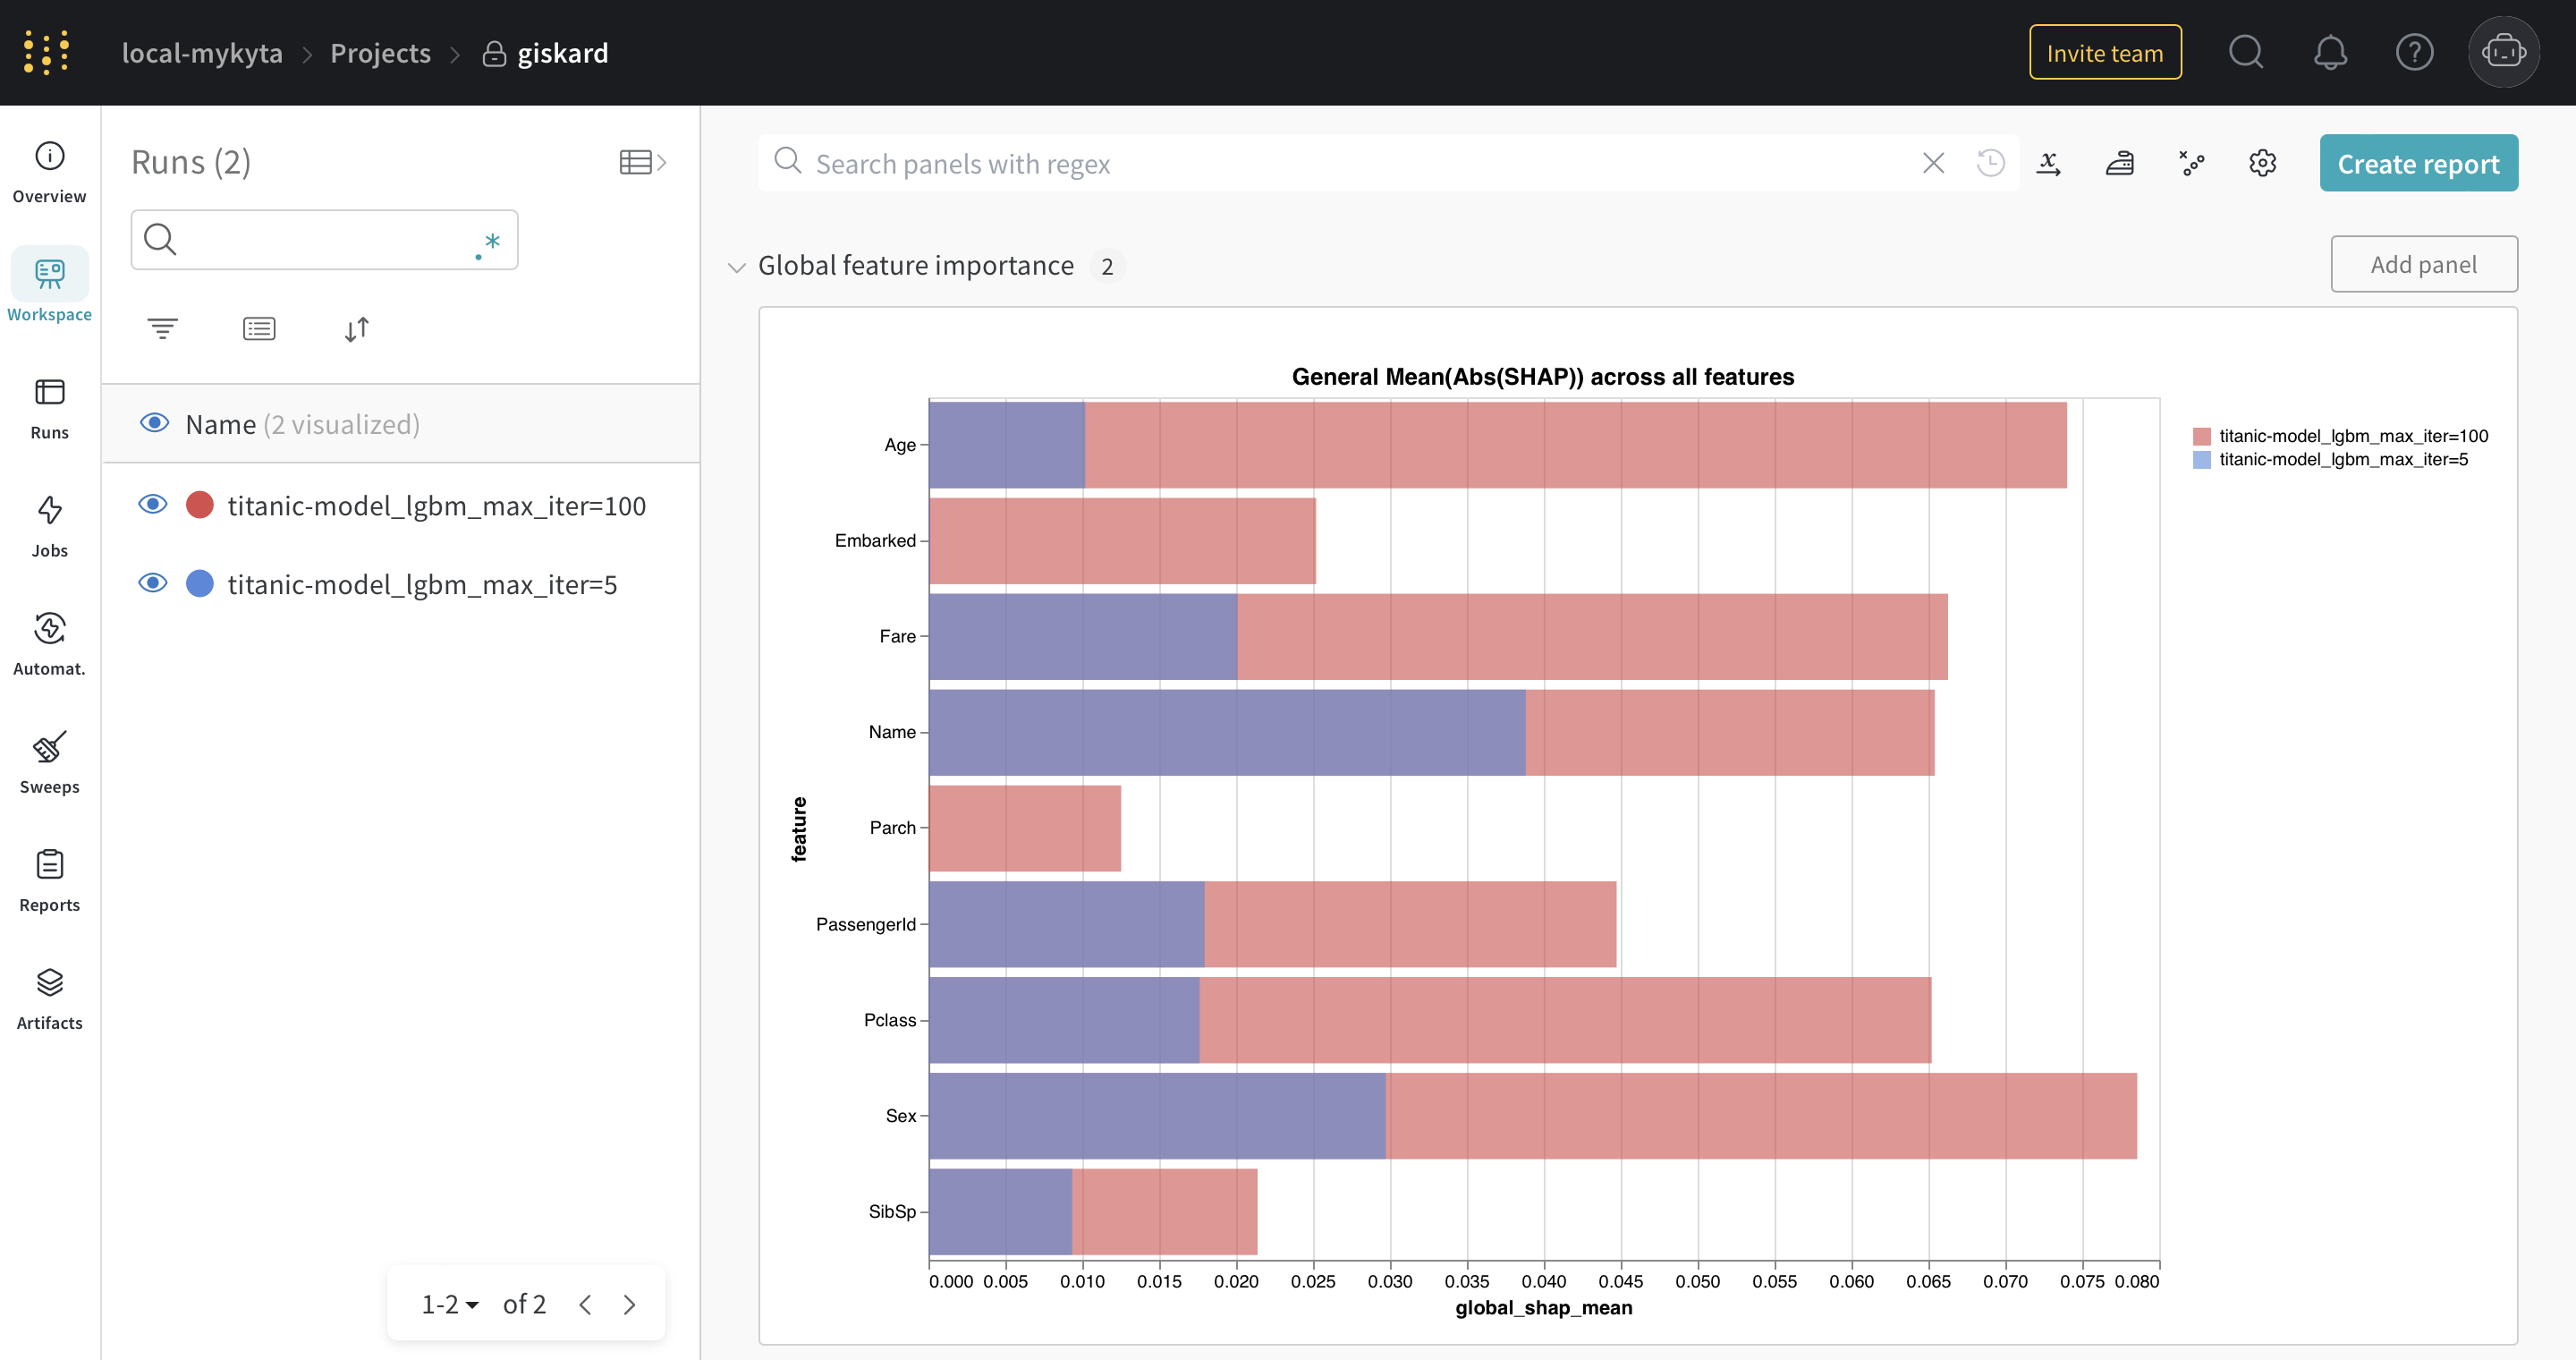Toggle visibility of all runs in Name header
2576x1360 pixels.
154,423
